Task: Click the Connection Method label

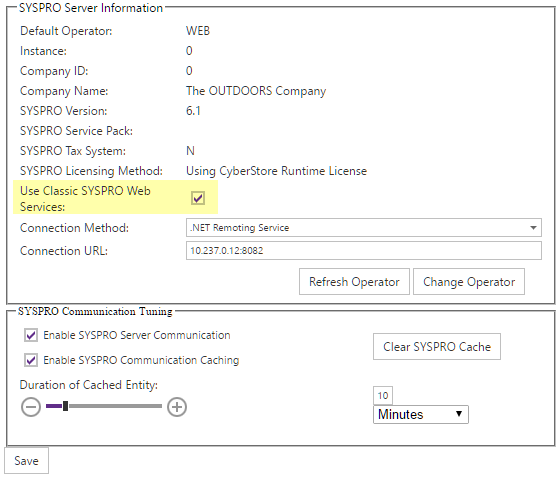Action: click(x=74, y=228)
